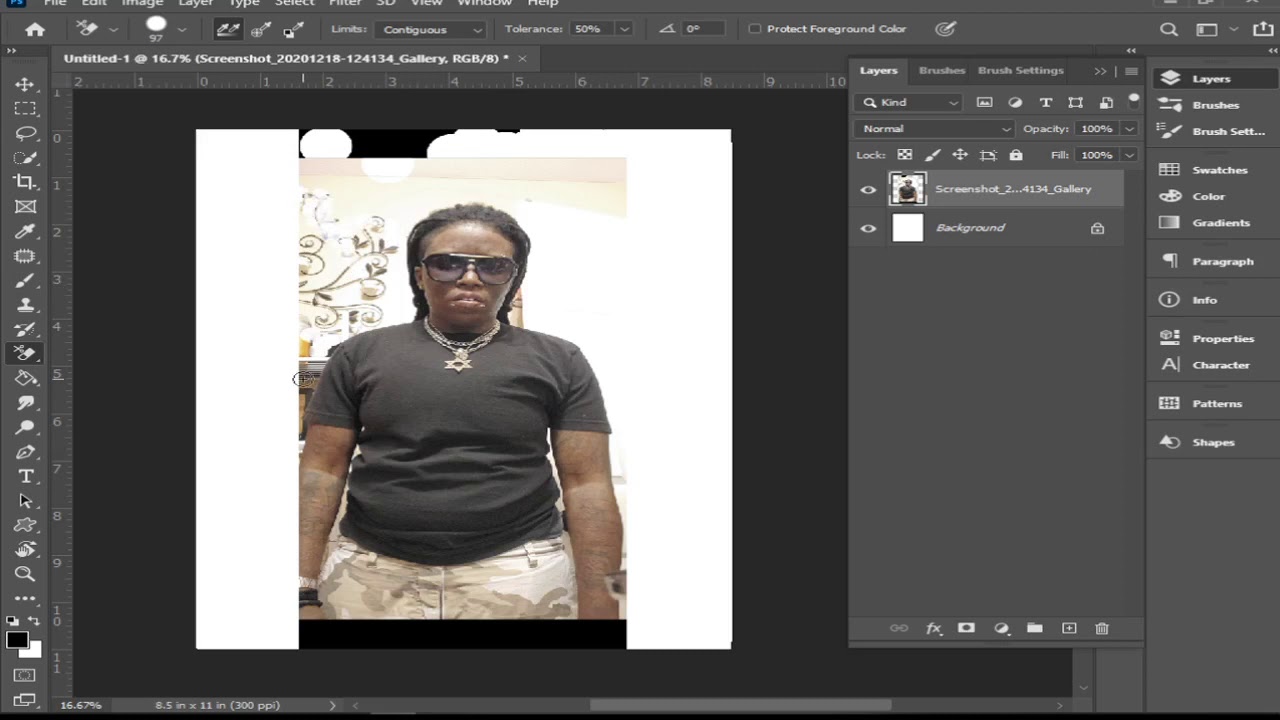Add layer style with fx icon

tap(934, 628)
